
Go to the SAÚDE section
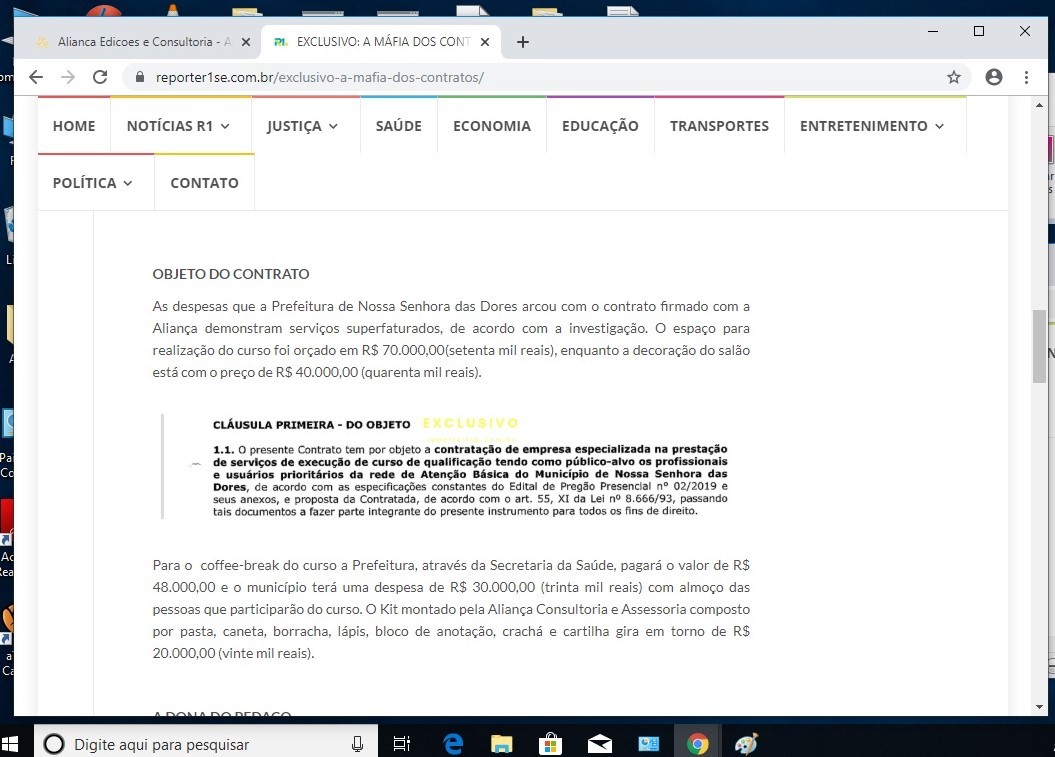click(398, 126)
